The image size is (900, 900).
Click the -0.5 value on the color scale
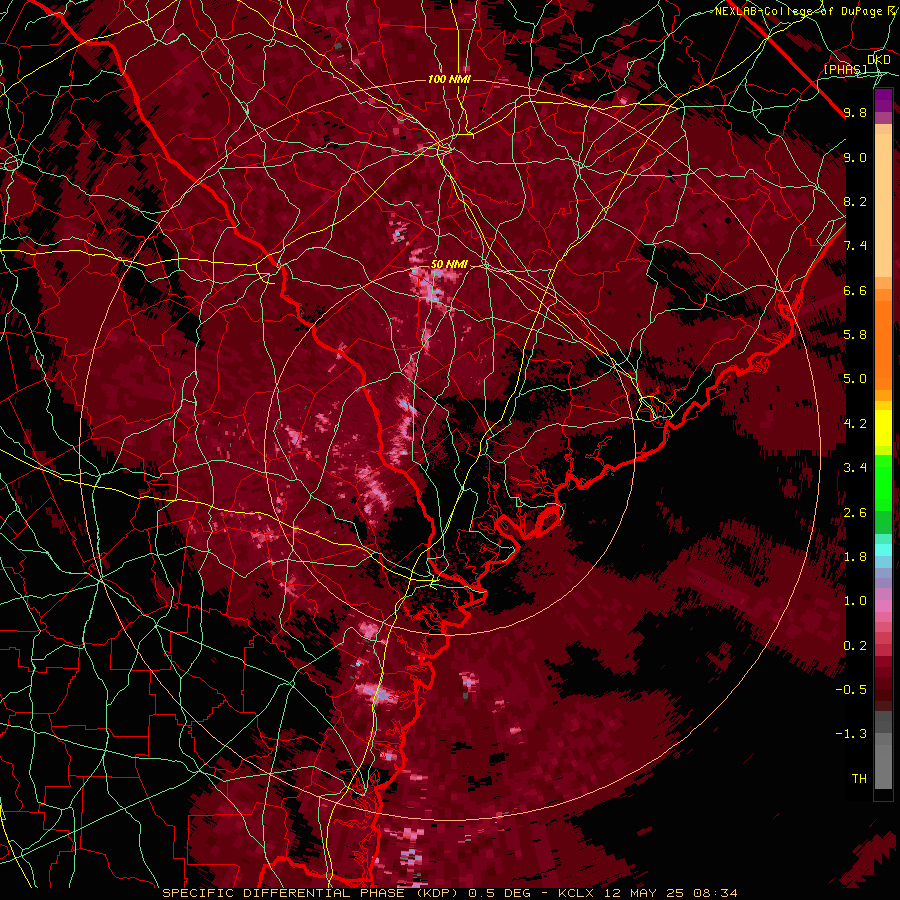point(851,689)
